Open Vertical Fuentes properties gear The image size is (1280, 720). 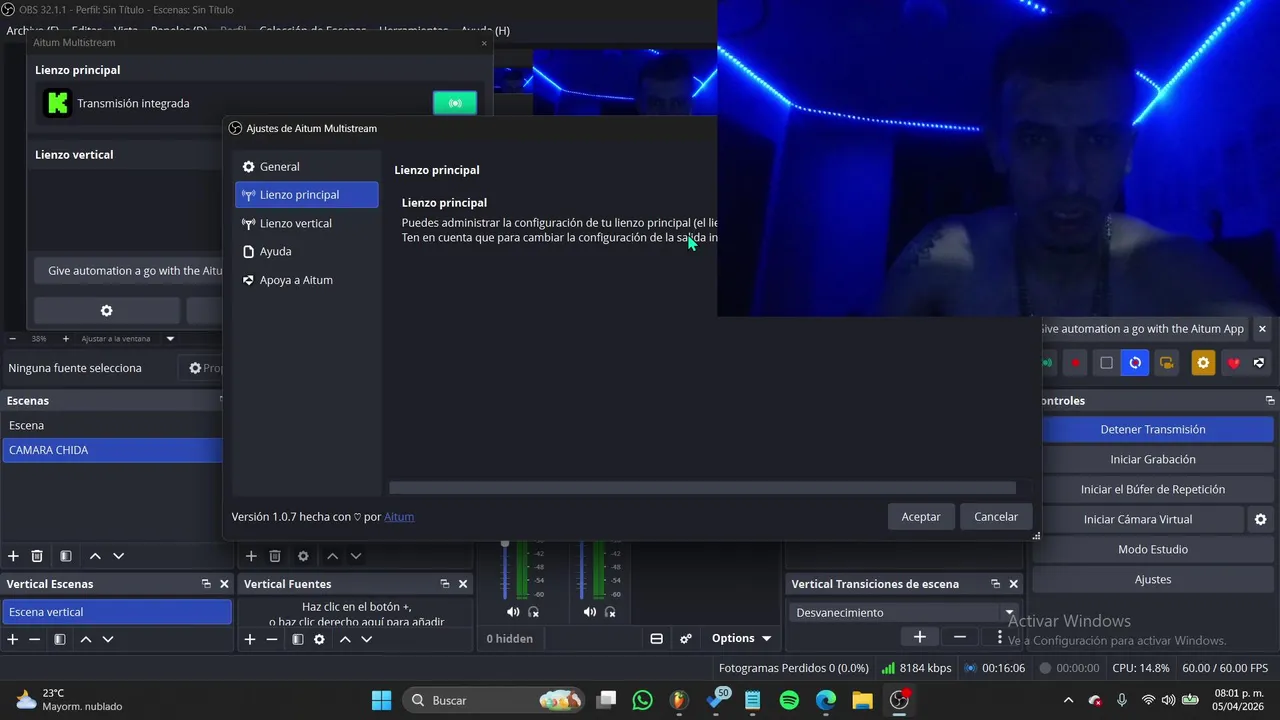tap(319, 639)
